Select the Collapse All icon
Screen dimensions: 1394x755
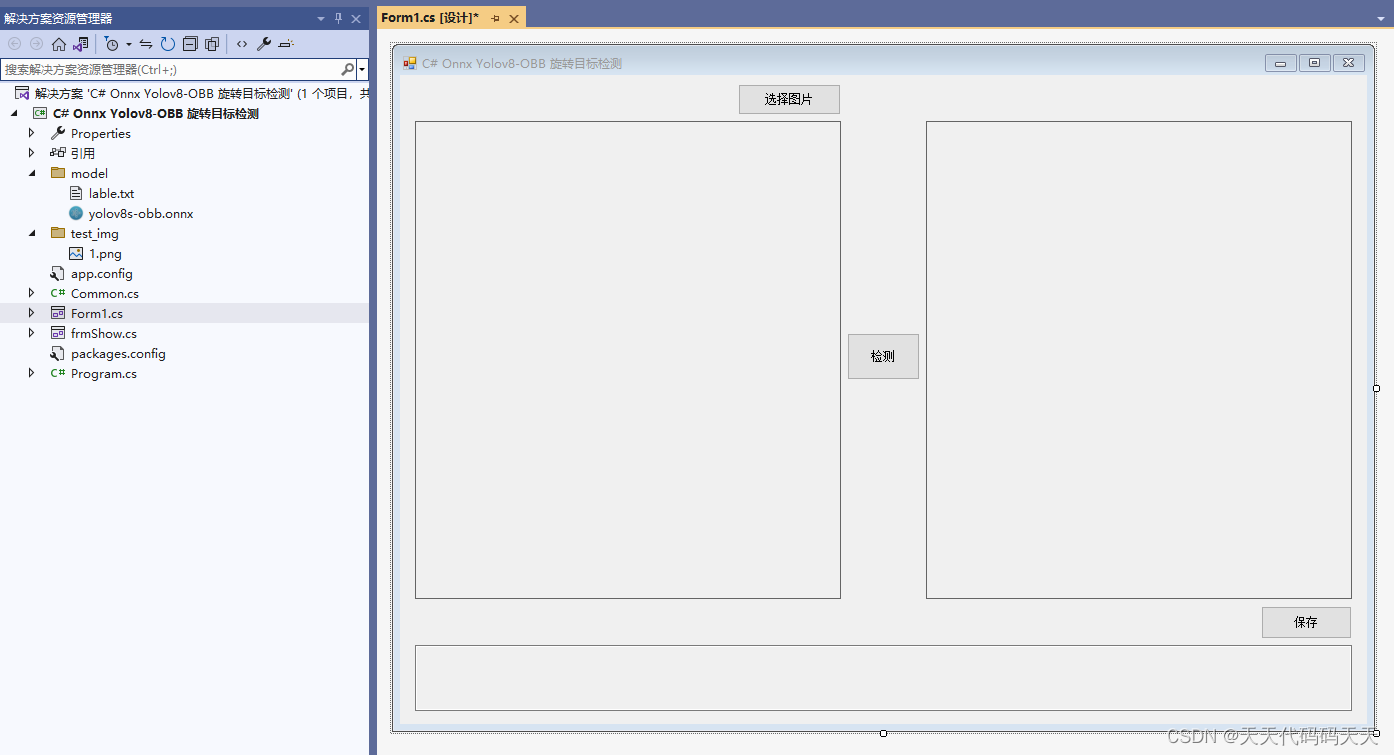pos(190,44)
